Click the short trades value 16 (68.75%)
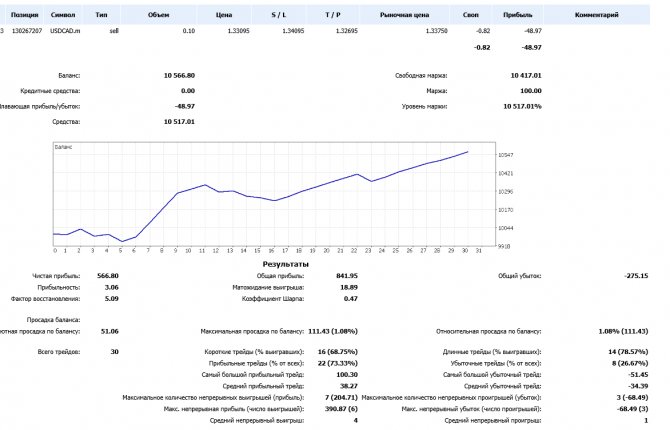The image size is (670, 430). [338, 352]
